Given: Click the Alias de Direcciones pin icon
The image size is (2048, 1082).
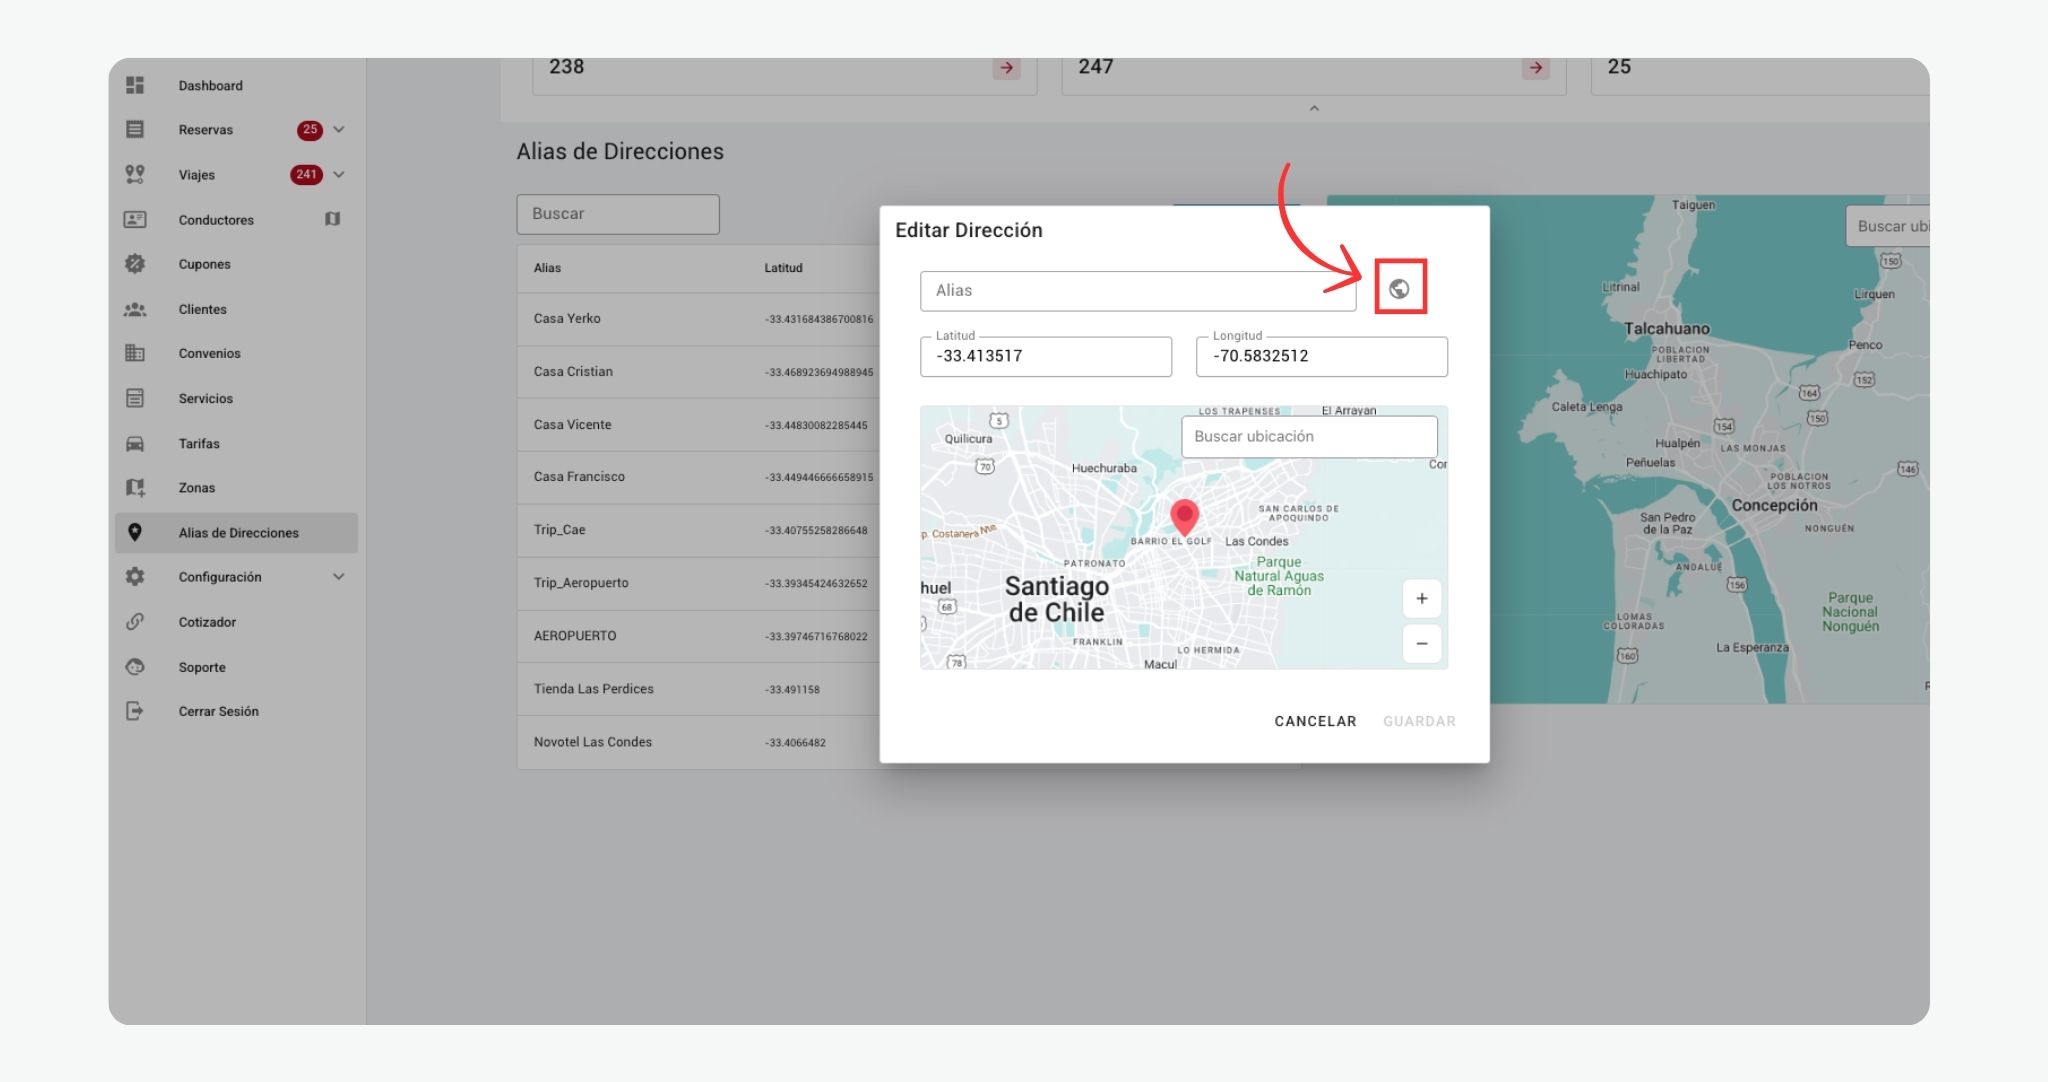Looking at the screenshot, I should (x=135, y=532).
